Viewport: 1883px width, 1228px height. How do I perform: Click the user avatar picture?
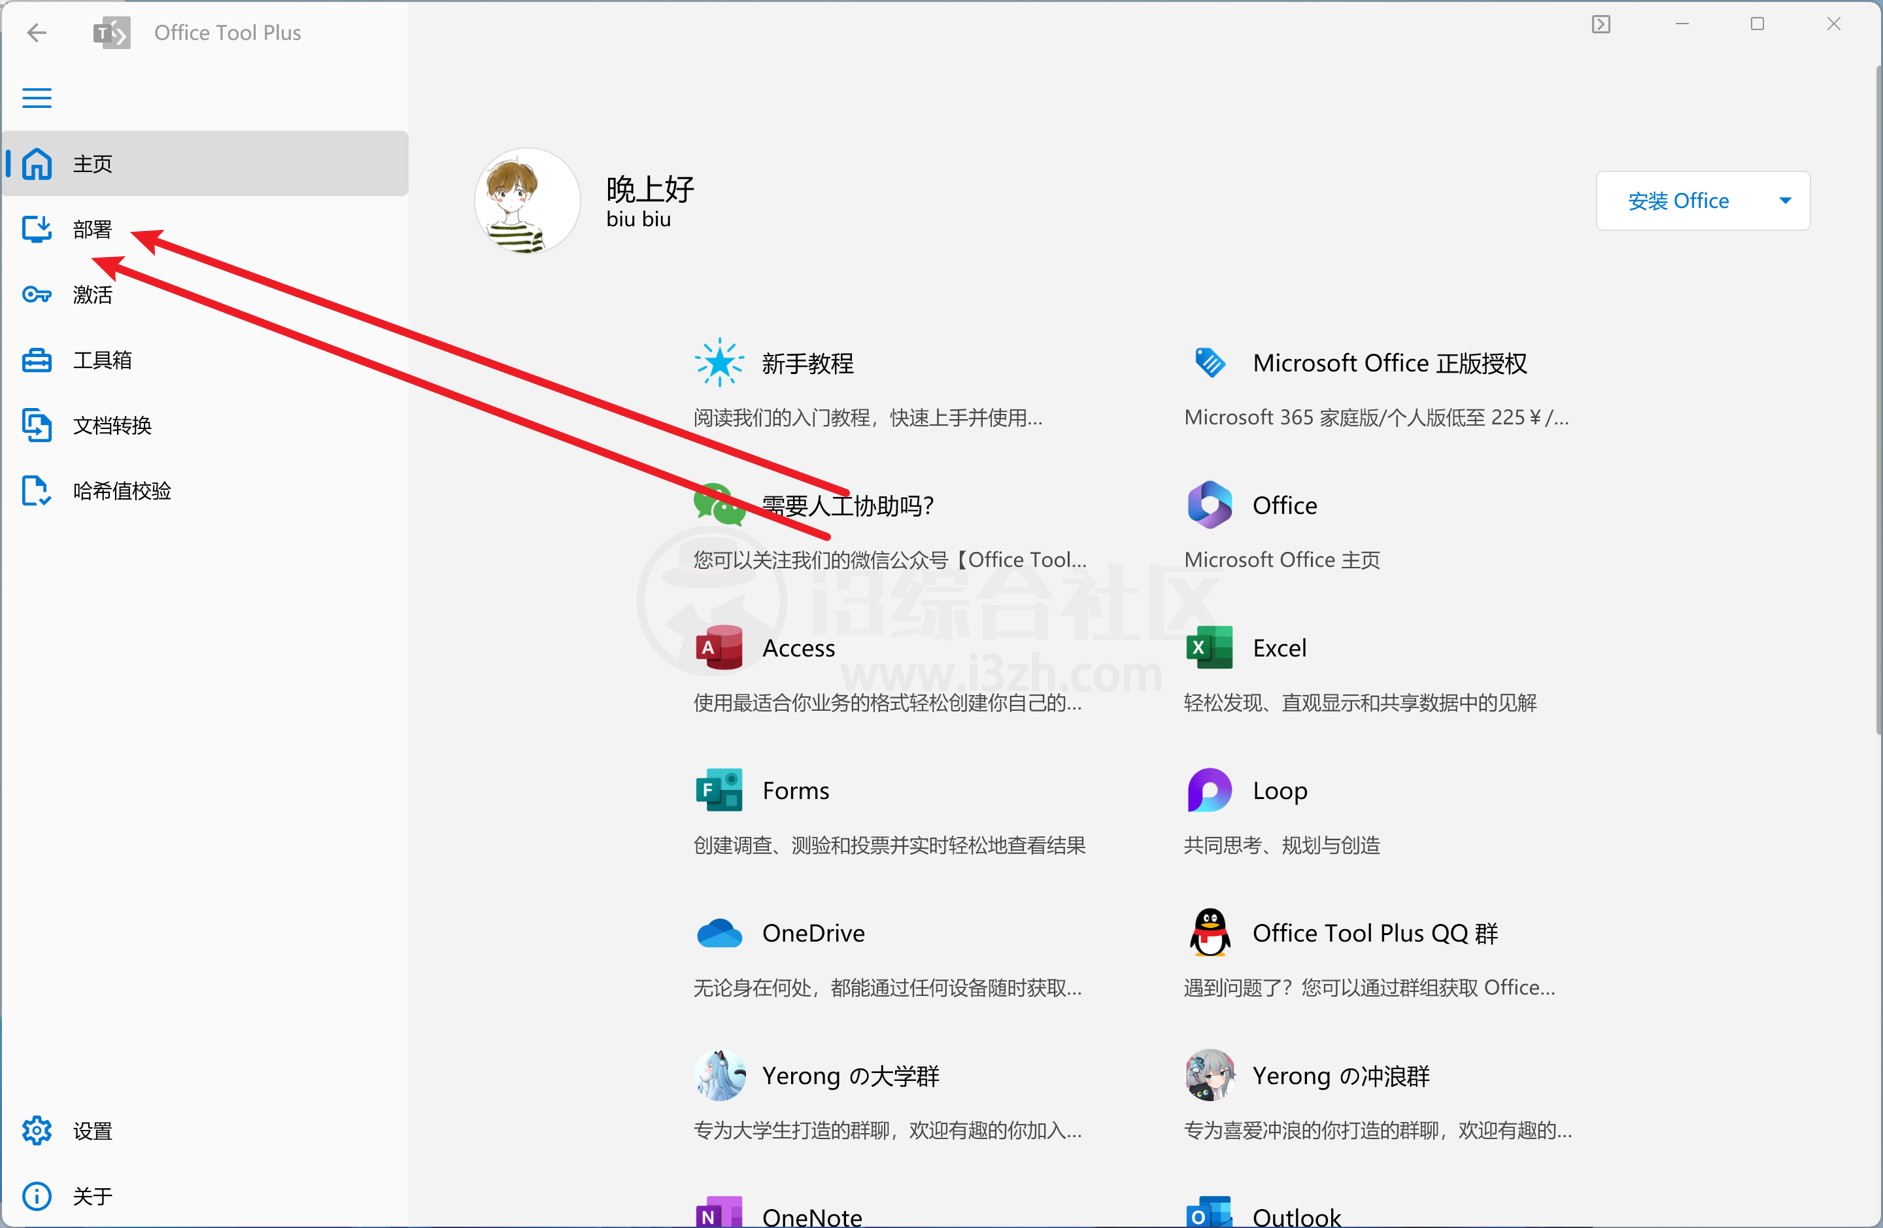pyautogui.click(x=527, y=201)
